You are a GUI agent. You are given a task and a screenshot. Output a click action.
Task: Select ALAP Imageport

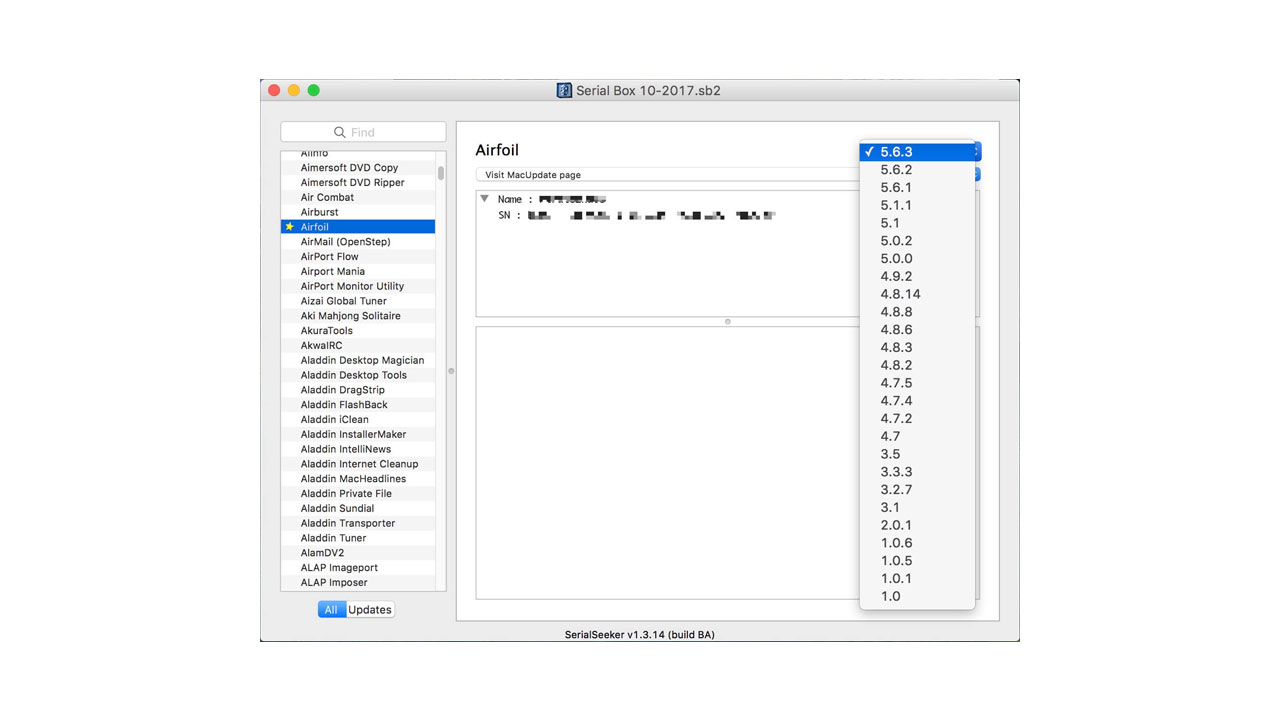pos(358,568)
